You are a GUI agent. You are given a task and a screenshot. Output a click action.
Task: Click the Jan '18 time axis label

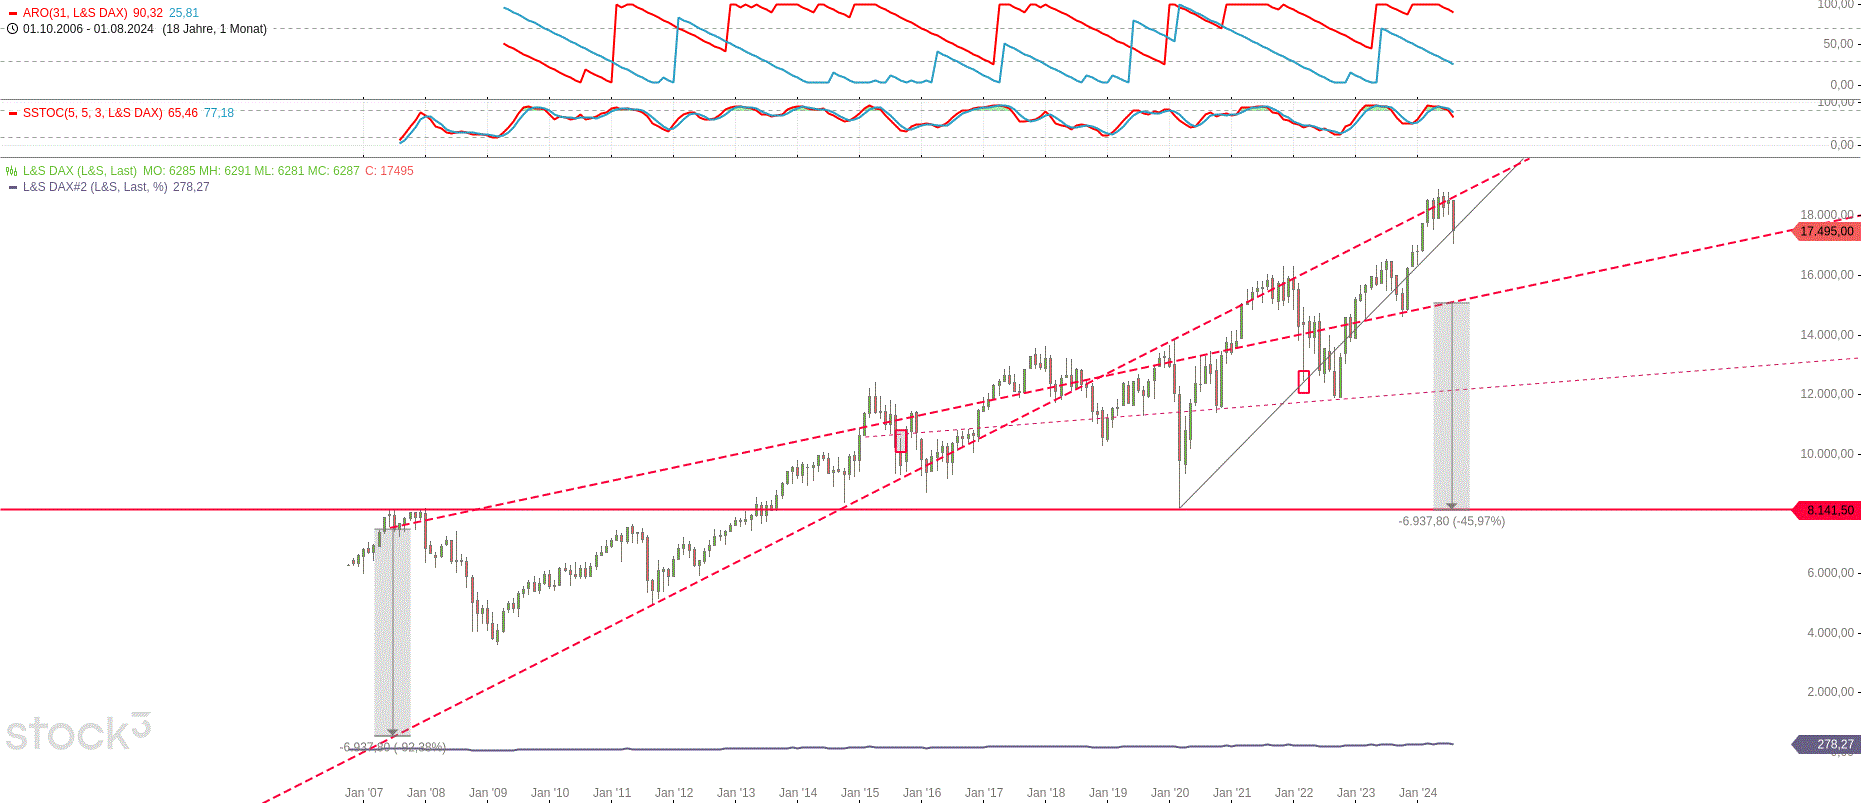tap(1046, 793)
